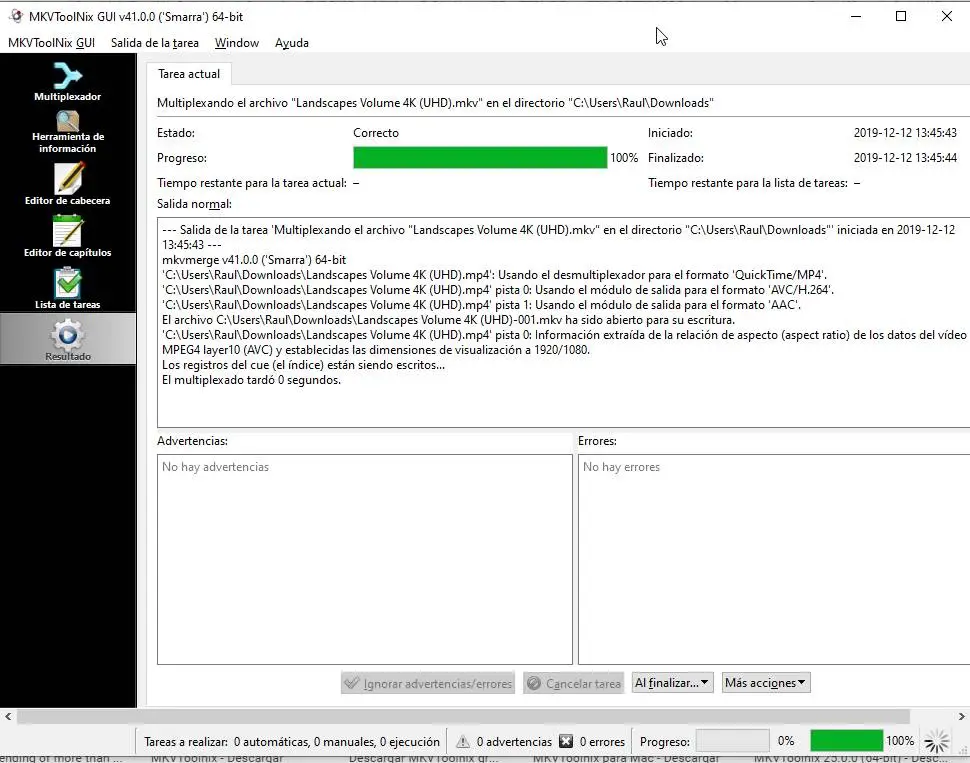
Task: Open the Editor de cabecera tool
Action: 67,184
